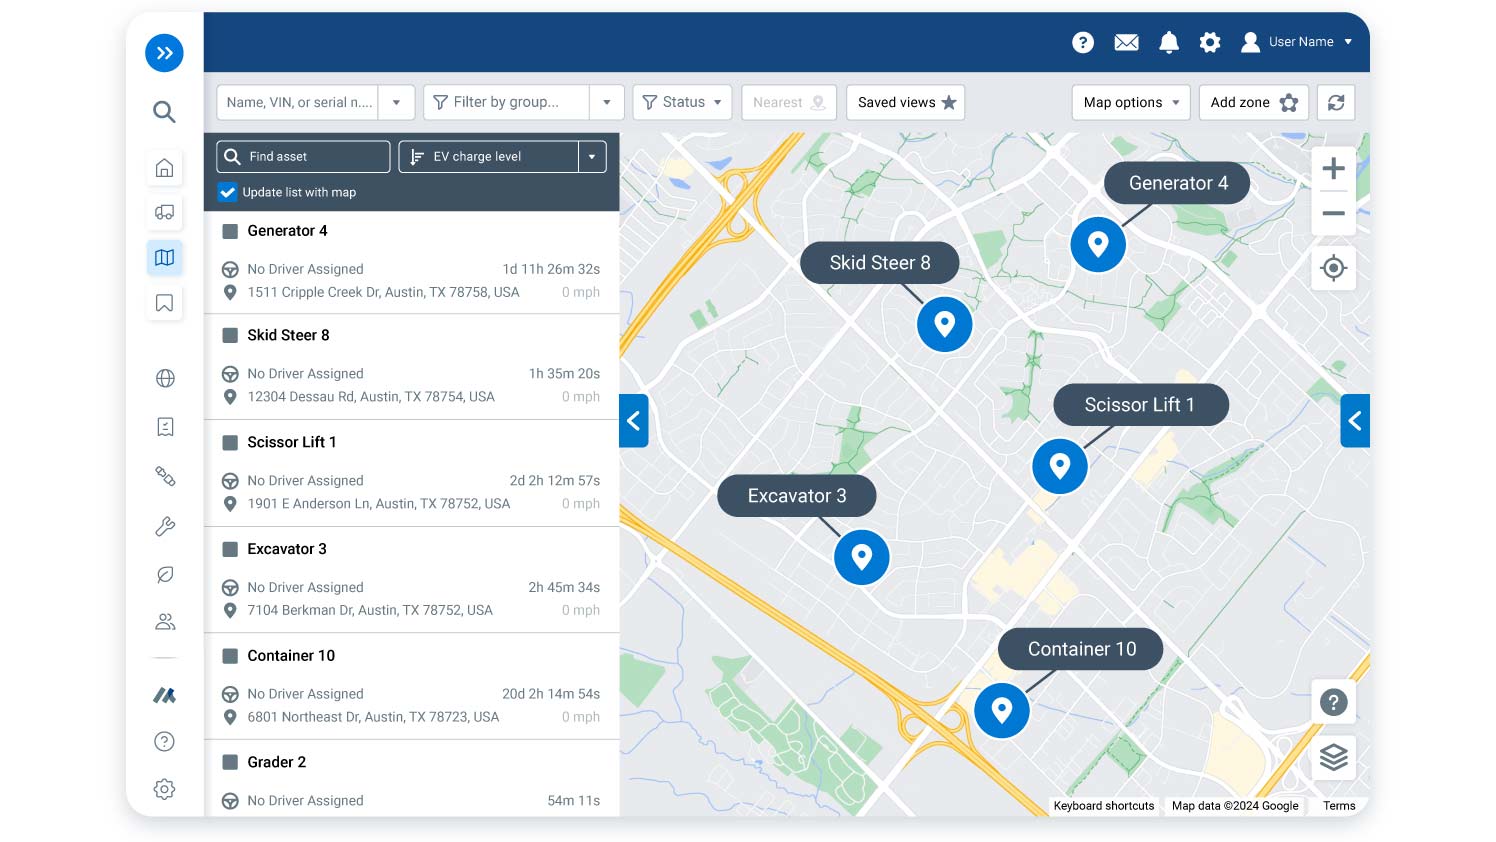Open the Saved views menu
The width and height of the screenshot is (1496, 842).
(x=904, y=102)
